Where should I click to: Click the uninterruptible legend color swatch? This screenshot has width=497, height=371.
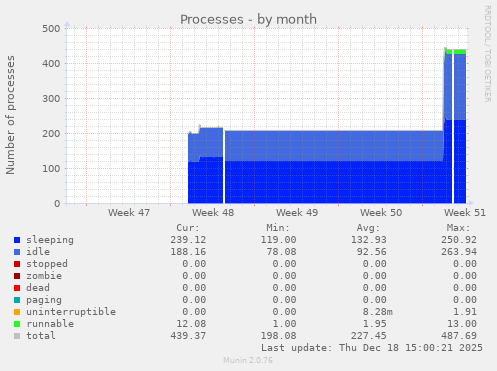[x=17, y=312]
